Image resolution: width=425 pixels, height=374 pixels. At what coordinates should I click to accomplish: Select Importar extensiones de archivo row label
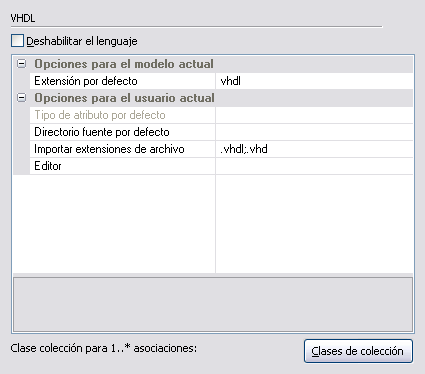pos(122,149)
